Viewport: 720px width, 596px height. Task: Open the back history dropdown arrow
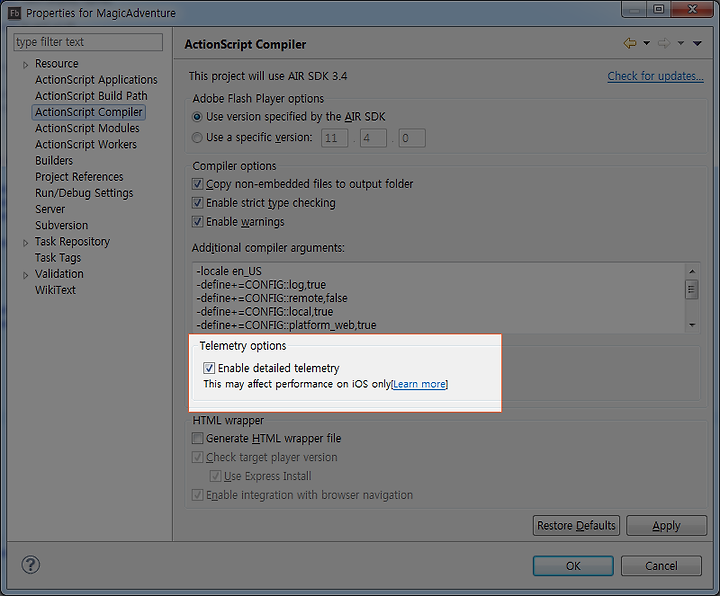click(x=646, y=44)
